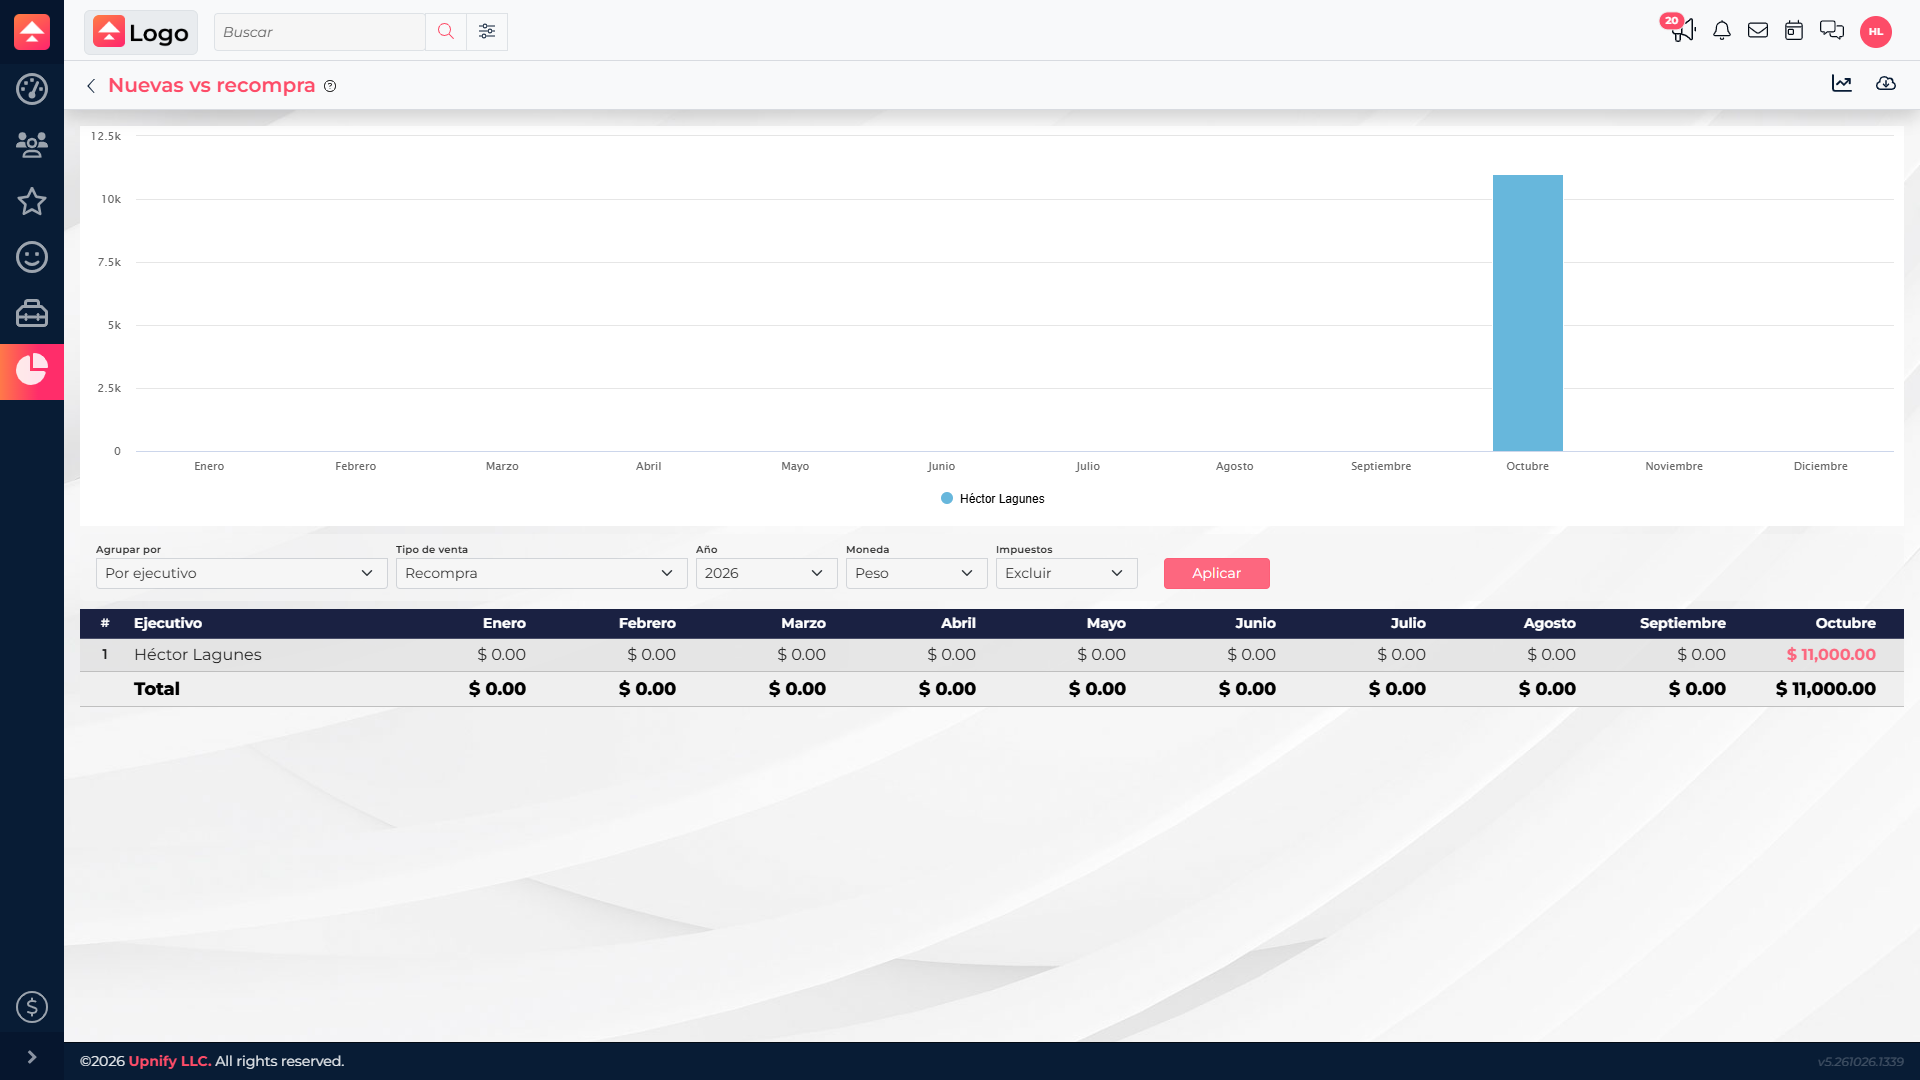Open the dashboard gauge sidebar icon
Screen dimensions: 1920x1080
(32, 89)
